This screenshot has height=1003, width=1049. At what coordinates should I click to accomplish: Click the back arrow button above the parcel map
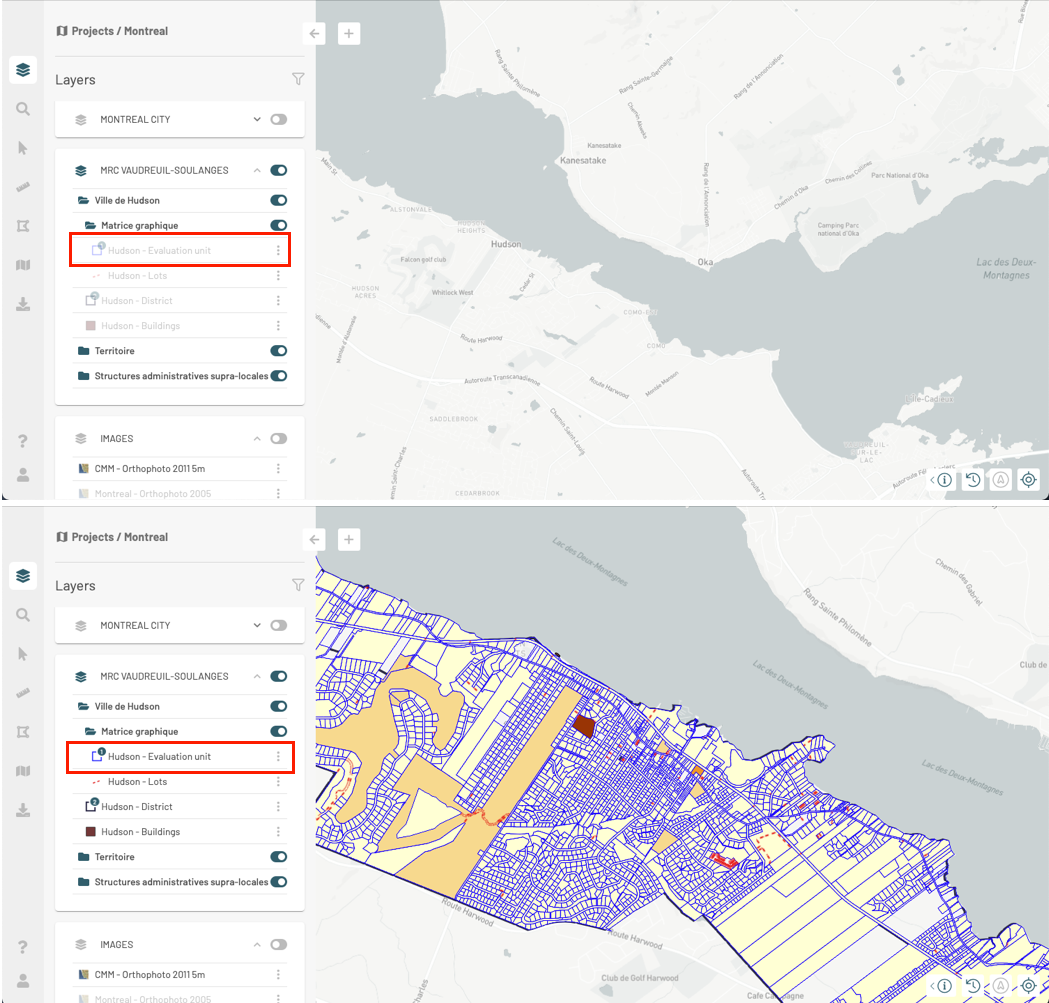click(x=315, y=540)
